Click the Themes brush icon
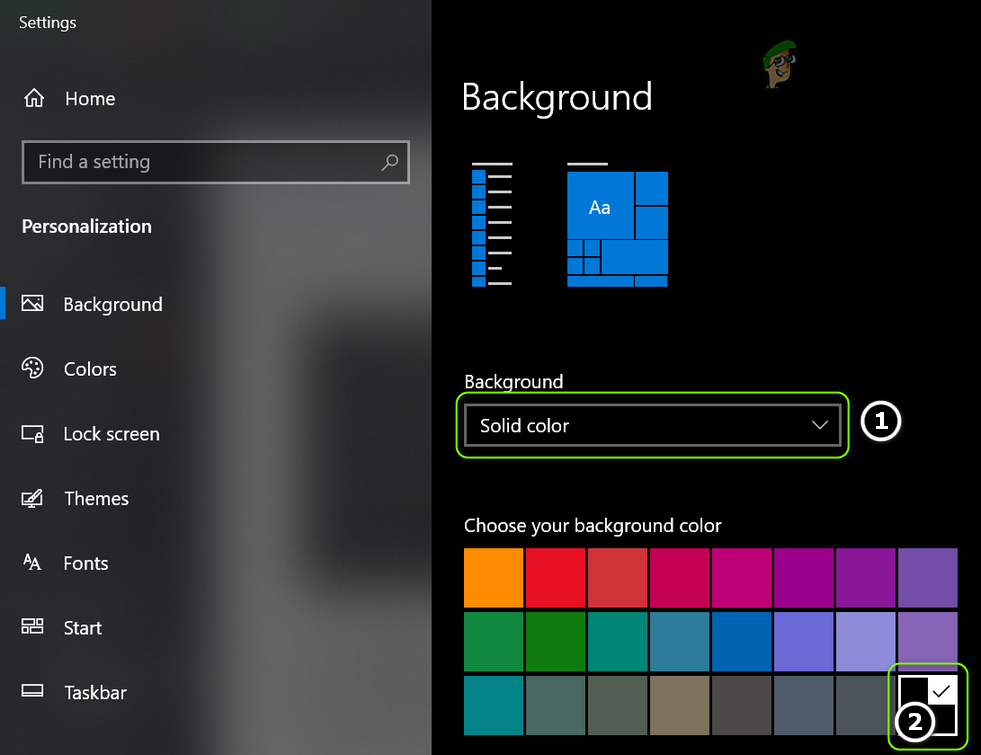The image size is (981, 755). tap(33, 498)
